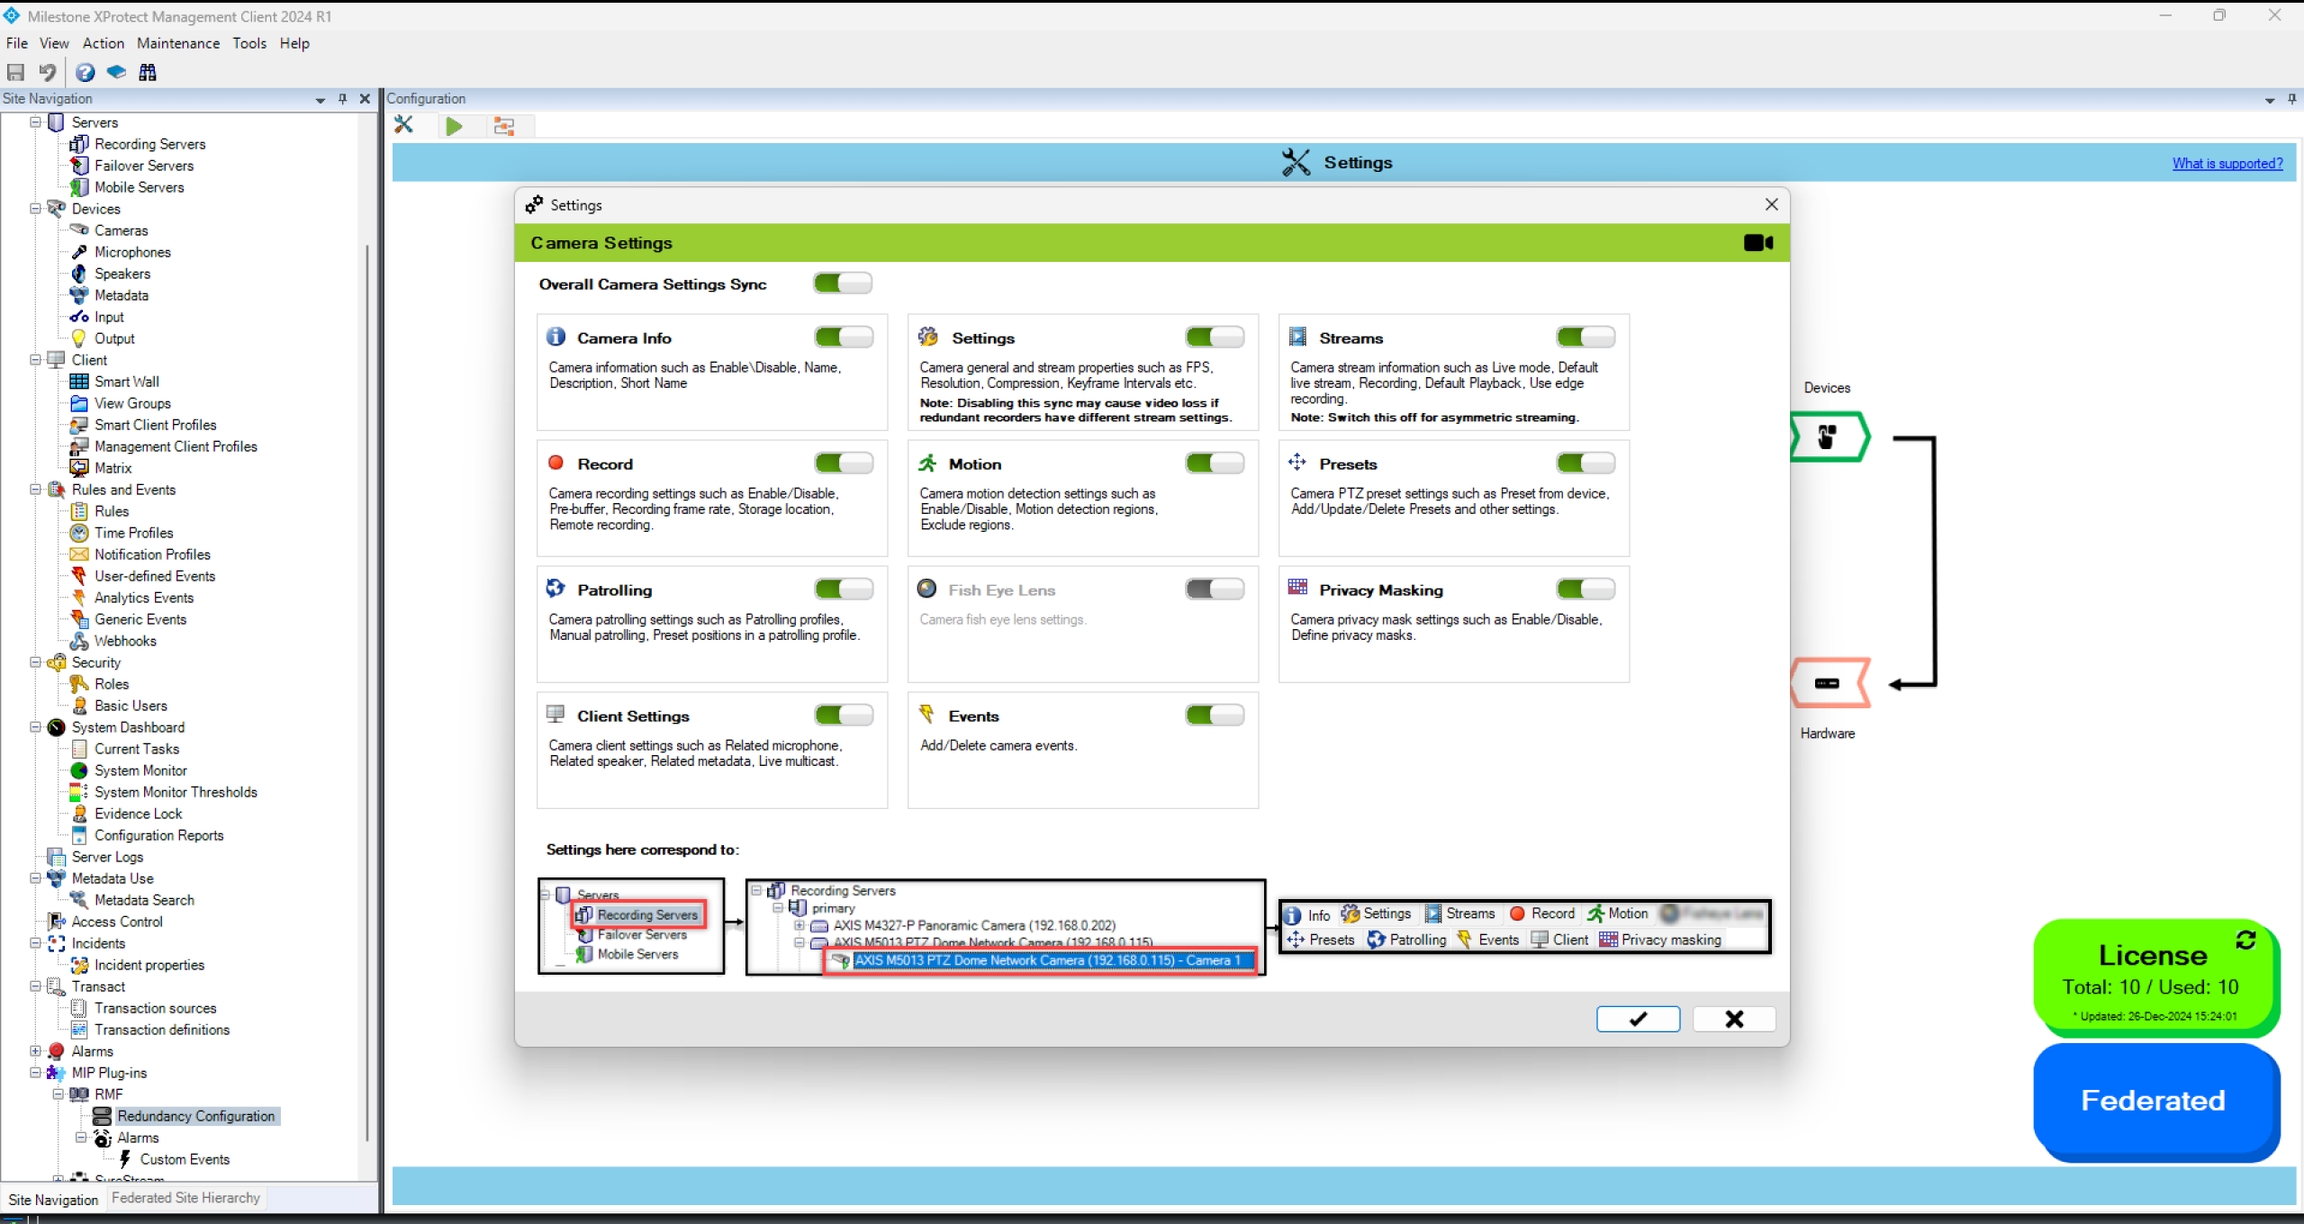Confirm settings with the checkmark button
Screen dimensions: 2304x1224
pyautogui.click(x=1638, y=1019)
